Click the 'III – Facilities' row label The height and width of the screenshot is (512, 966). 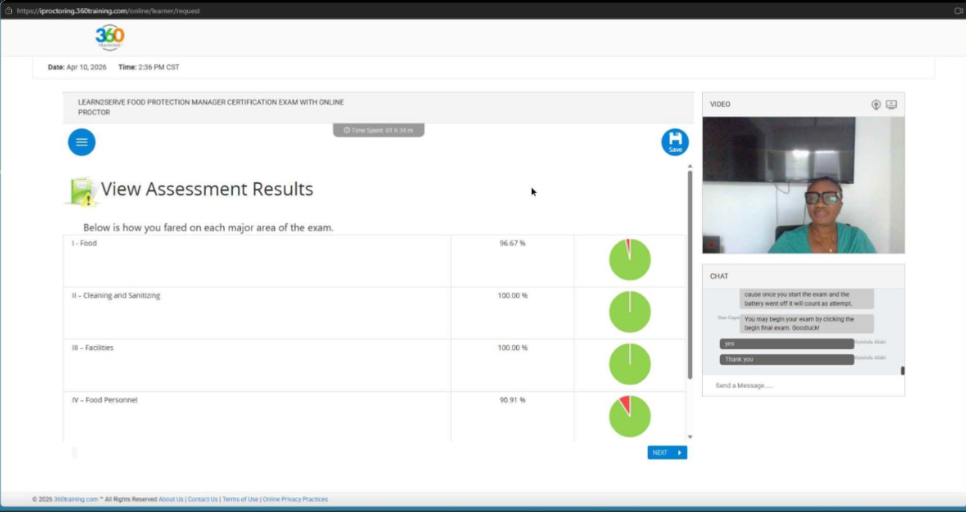[92, 348]
